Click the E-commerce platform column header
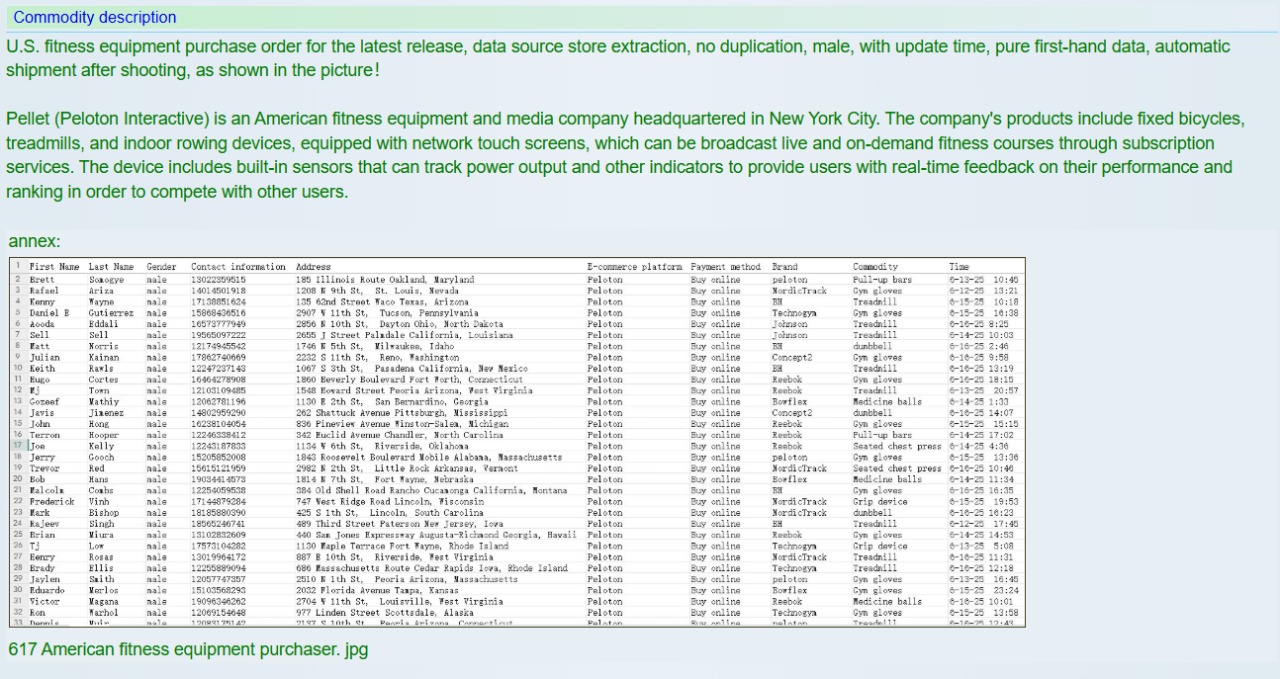 click(634, 267)
